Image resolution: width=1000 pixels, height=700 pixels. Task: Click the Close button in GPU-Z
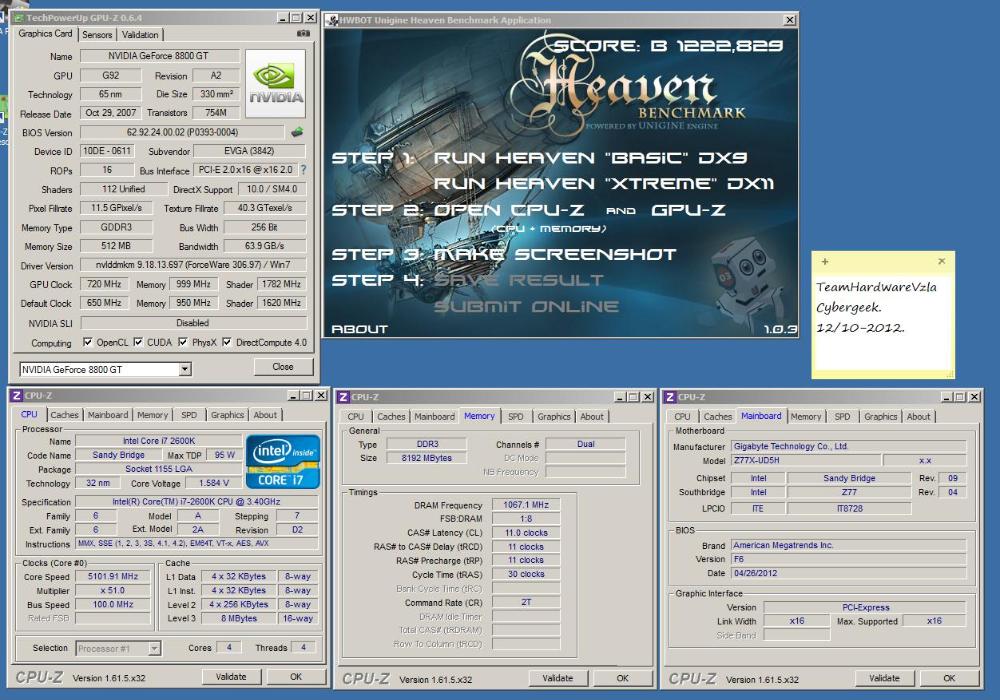click(283, 367)
